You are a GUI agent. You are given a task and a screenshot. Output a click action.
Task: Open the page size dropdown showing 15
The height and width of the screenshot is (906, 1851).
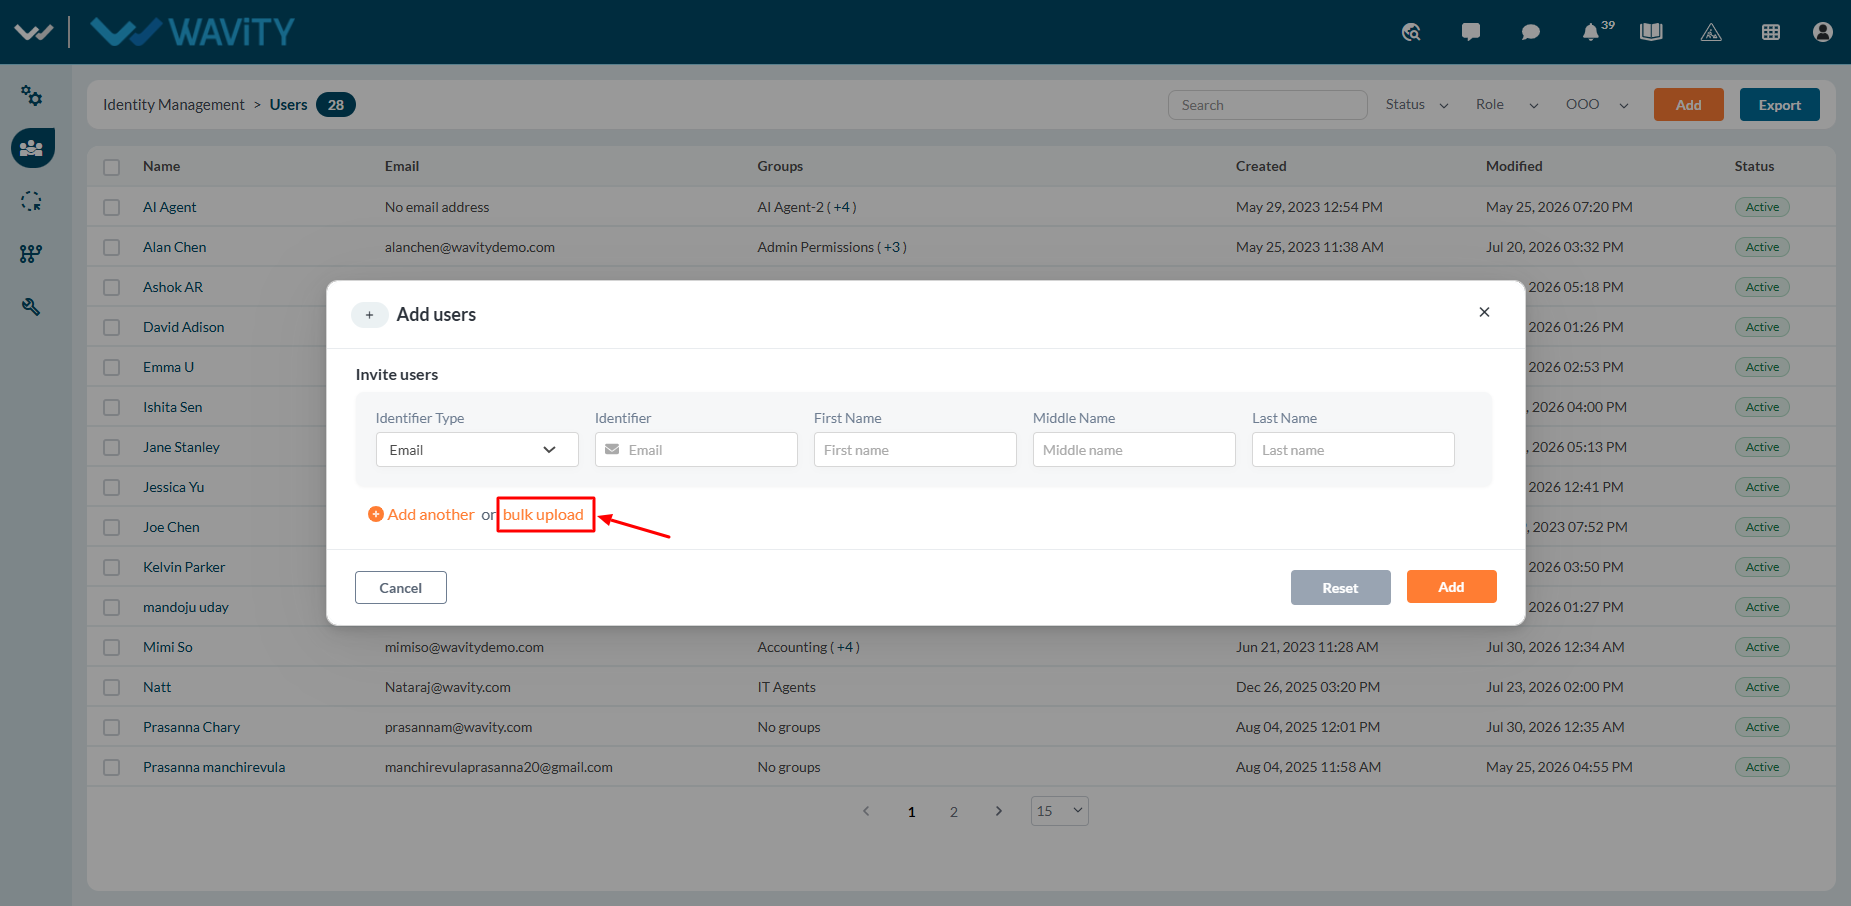[x=1060, y=811]
